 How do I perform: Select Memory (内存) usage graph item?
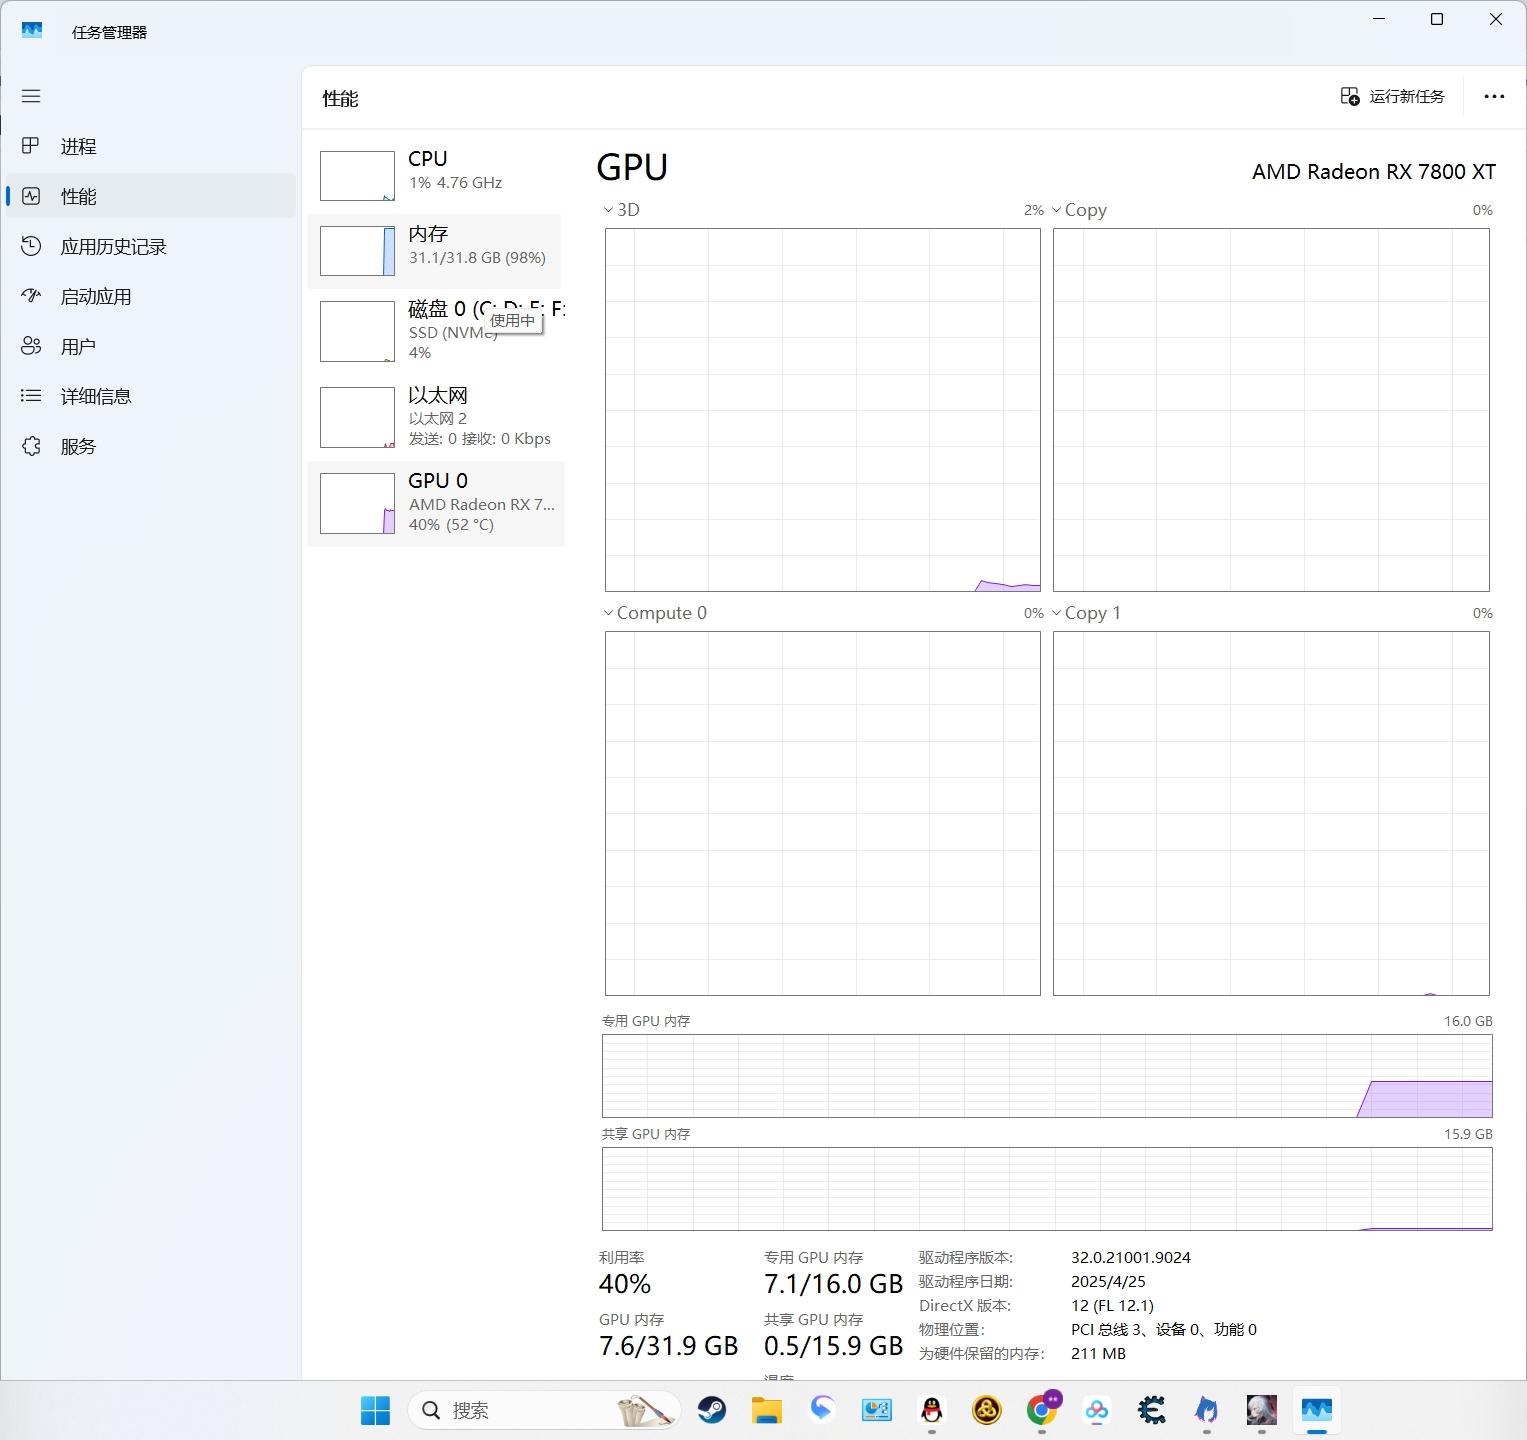point(435,250)
